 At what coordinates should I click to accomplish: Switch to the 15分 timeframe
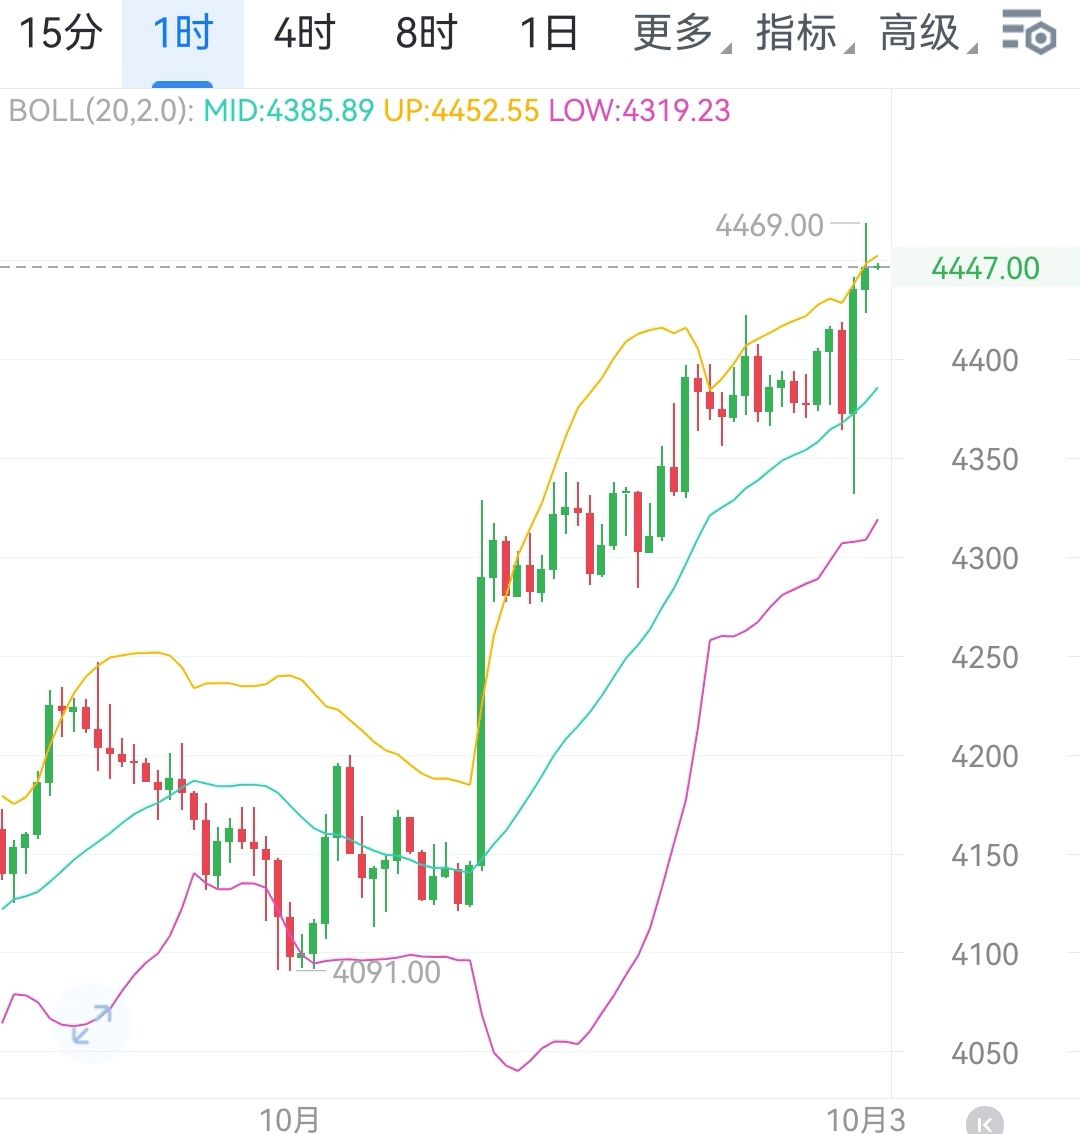click(x=61, y=33)
